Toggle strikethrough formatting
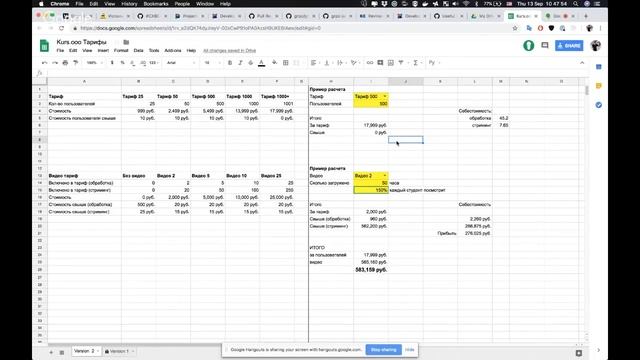640x360 pixels. [x=251, y=63]
